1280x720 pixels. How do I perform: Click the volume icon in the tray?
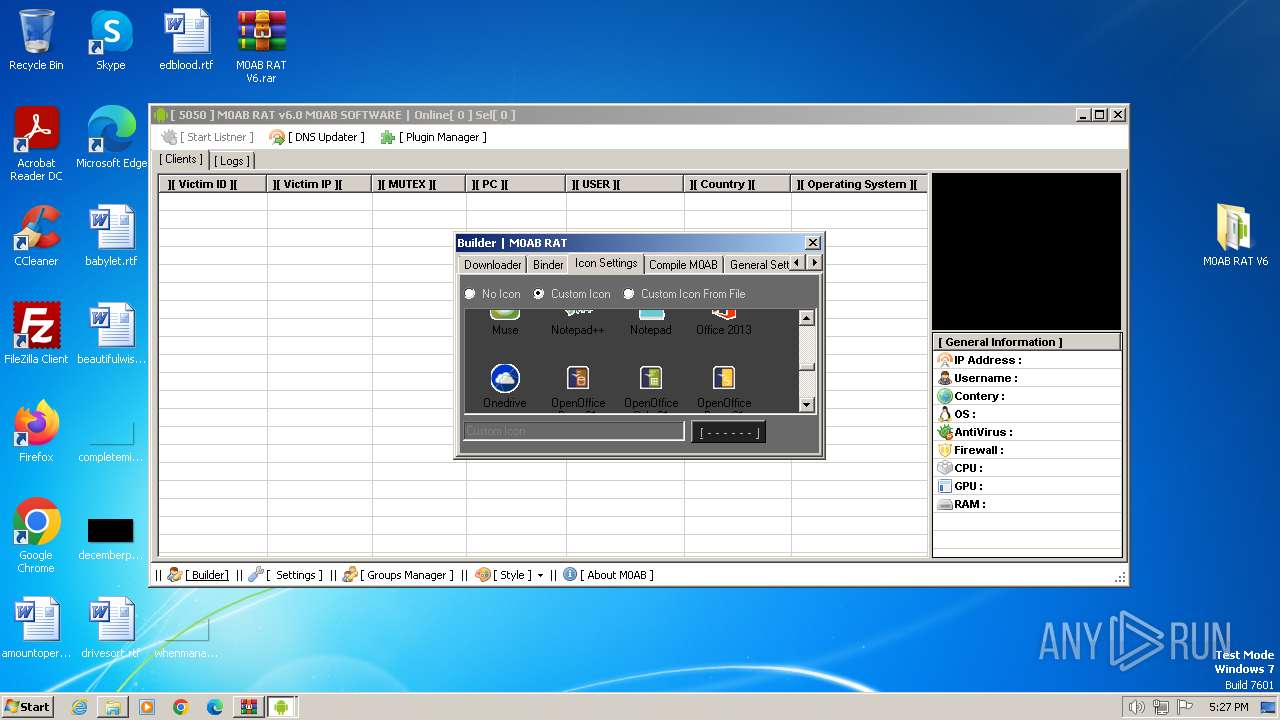coord(1136,707)
